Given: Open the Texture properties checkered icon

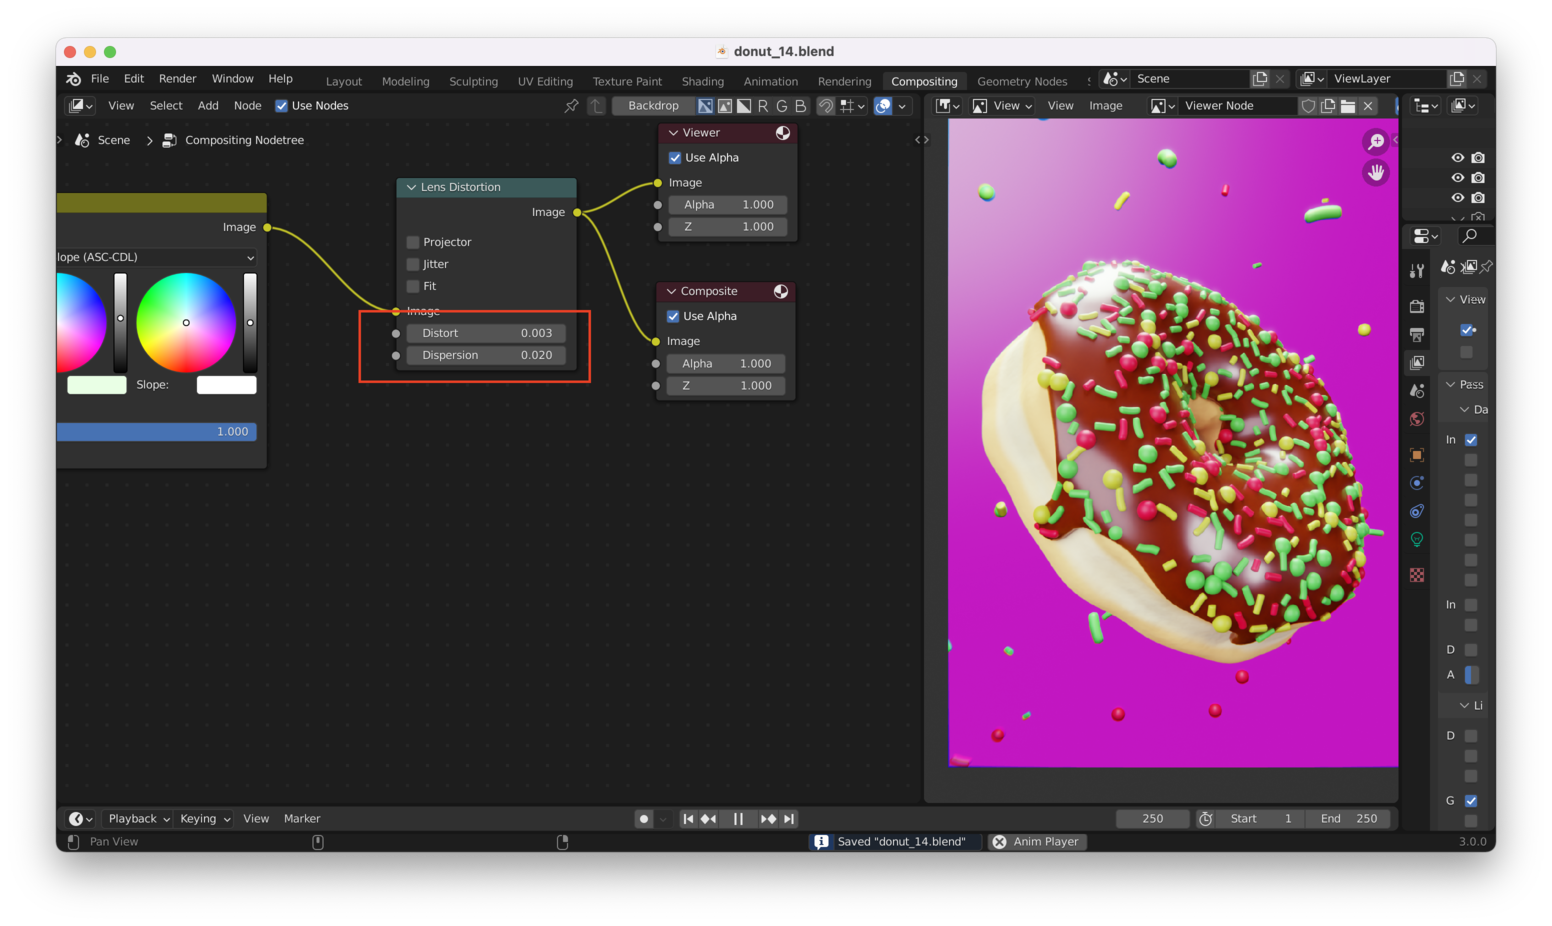Looking at the screenshot, I should (x=1417, y=575).
